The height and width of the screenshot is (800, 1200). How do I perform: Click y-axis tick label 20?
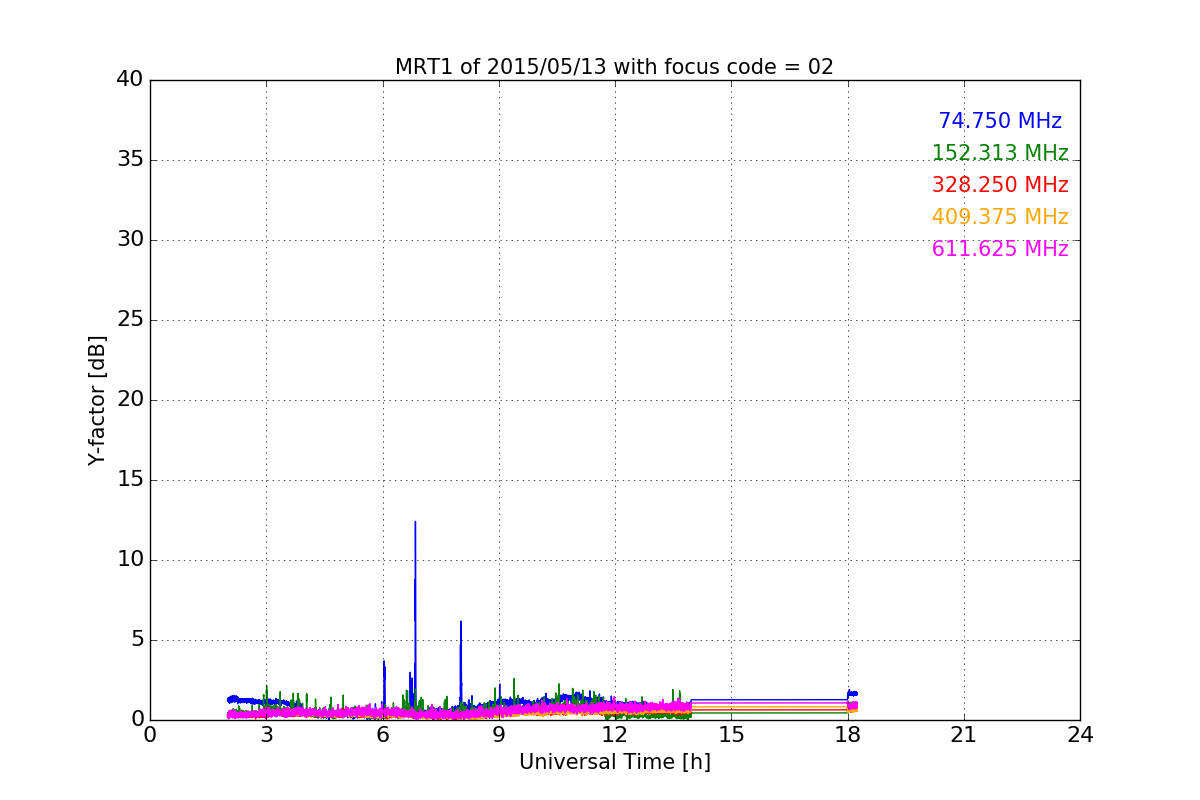click(x=130, y=400)
